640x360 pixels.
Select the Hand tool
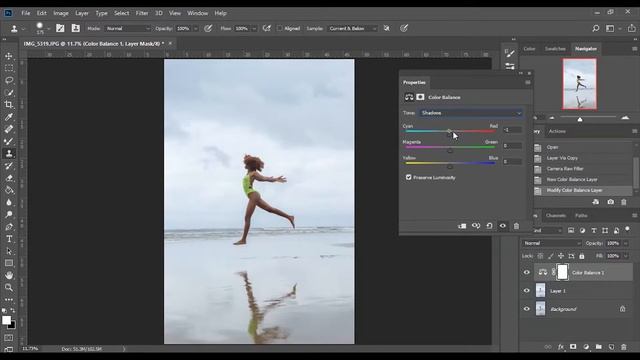(9, 276)
